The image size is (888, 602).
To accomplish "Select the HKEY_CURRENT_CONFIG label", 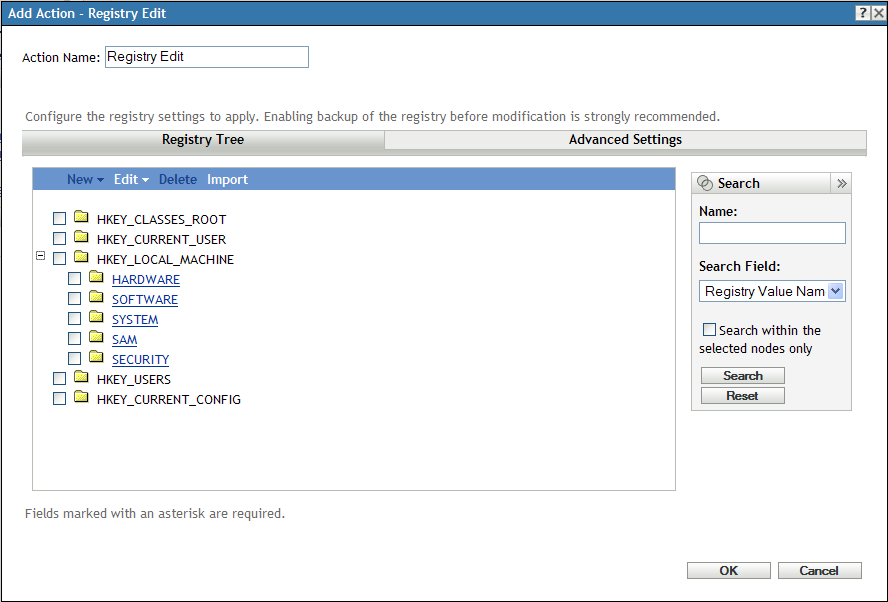I will pos(169,399).
